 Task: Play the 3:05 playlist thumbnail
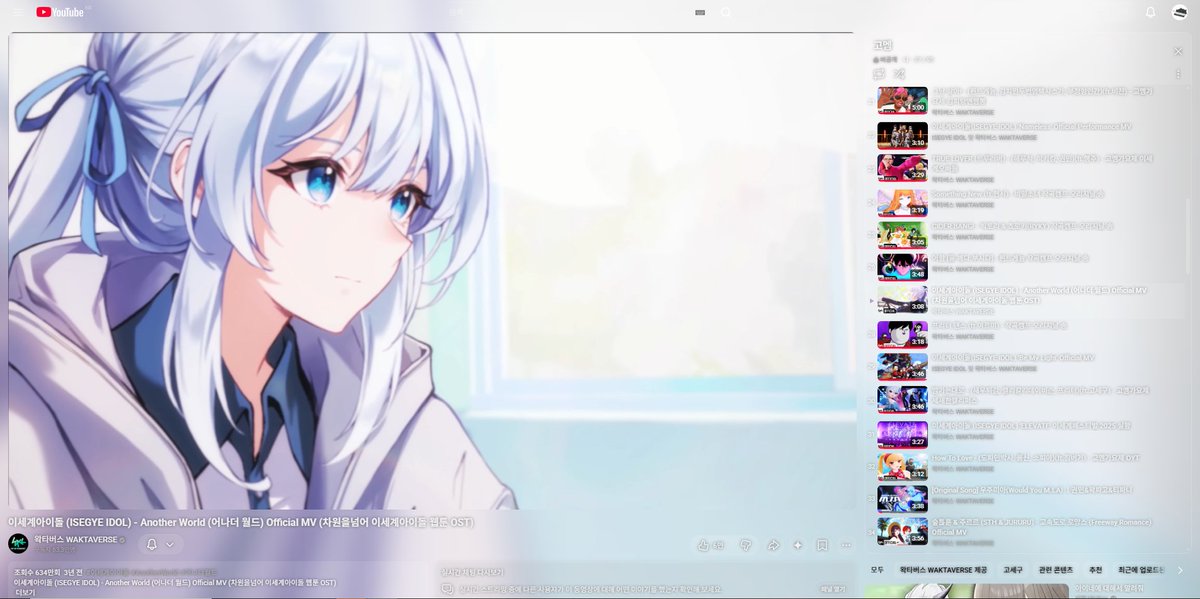point(902,236)
